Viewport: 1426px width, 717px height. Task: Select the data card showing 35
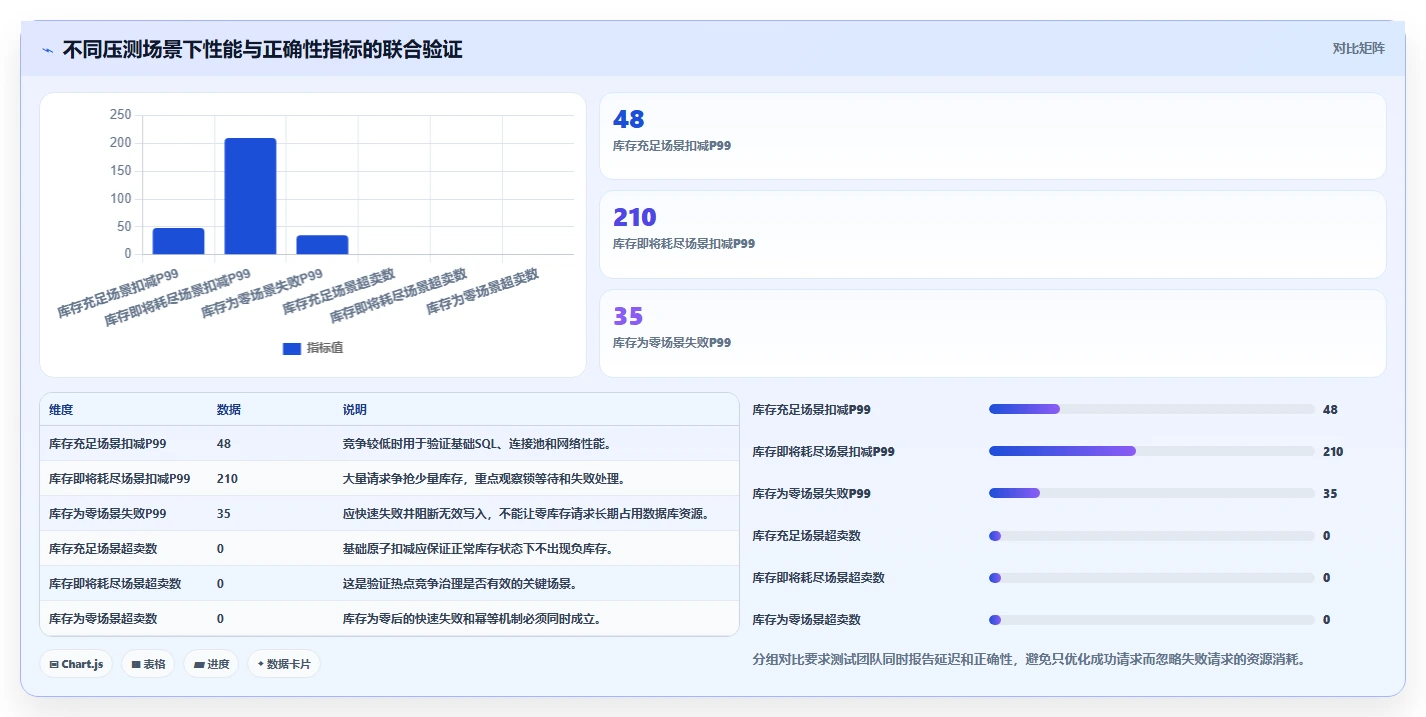point(992,333)
